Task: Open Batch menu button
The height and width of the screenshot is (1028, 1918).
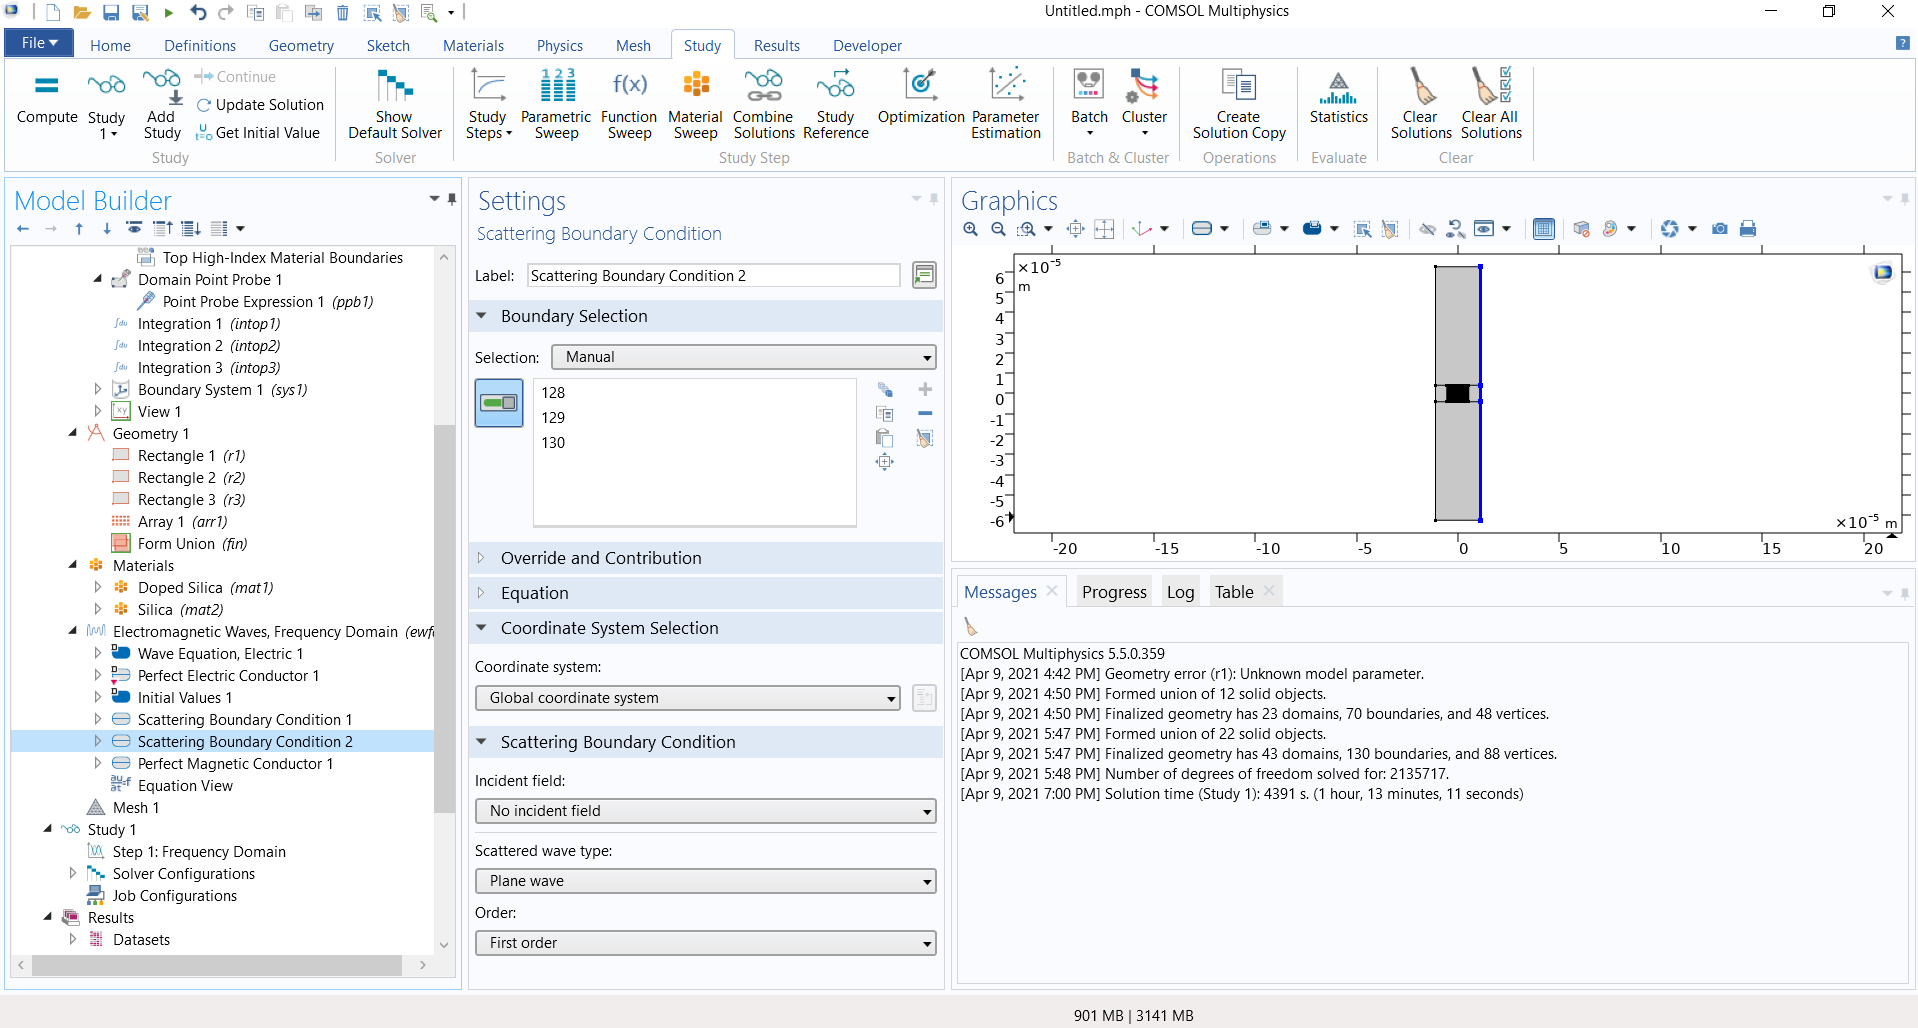Action: click(1089, 104)
